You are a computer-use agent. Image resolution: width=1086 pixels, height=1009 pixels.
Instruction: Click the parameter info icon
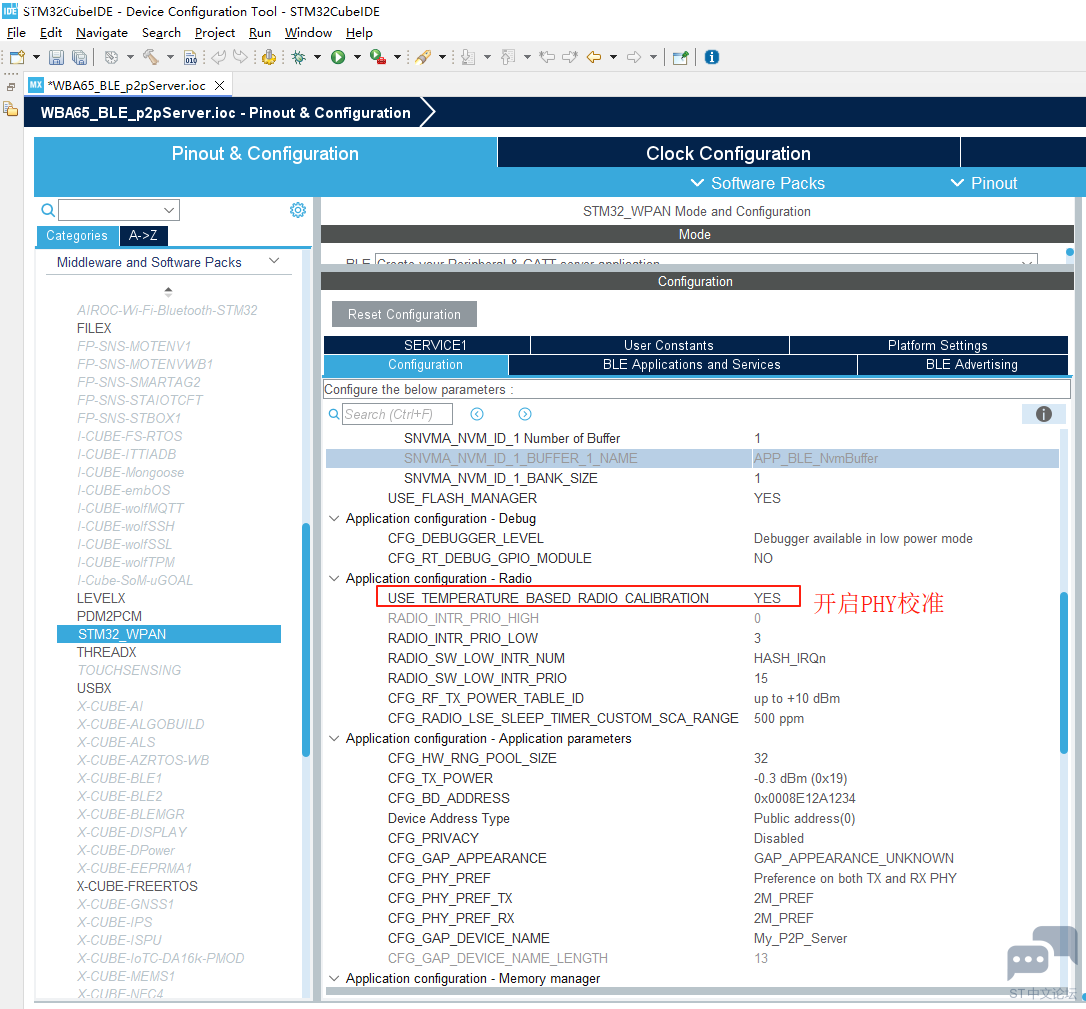[x=1043, y=414]
